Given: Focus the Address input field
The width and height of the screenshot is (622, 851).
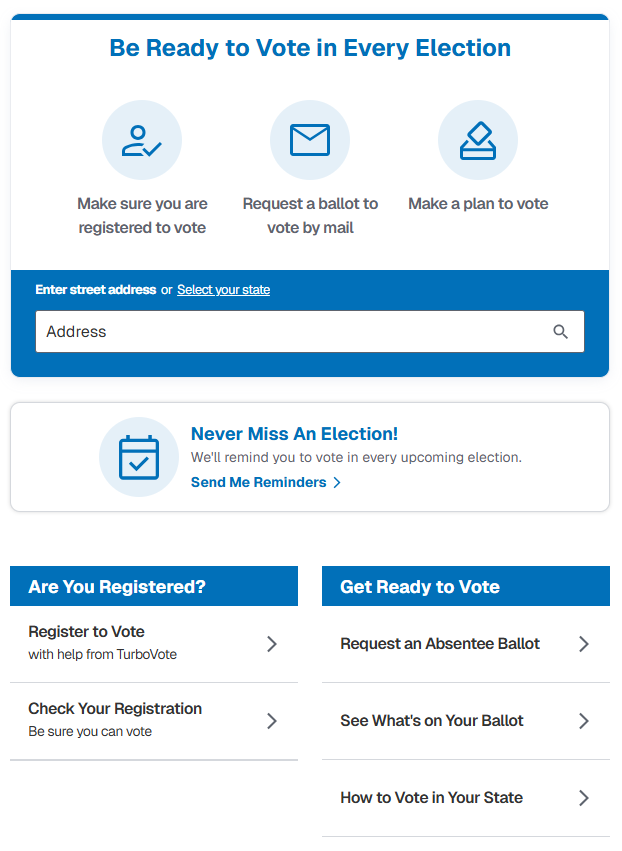Looking at the screenshot, I should [x=290, y=332].
